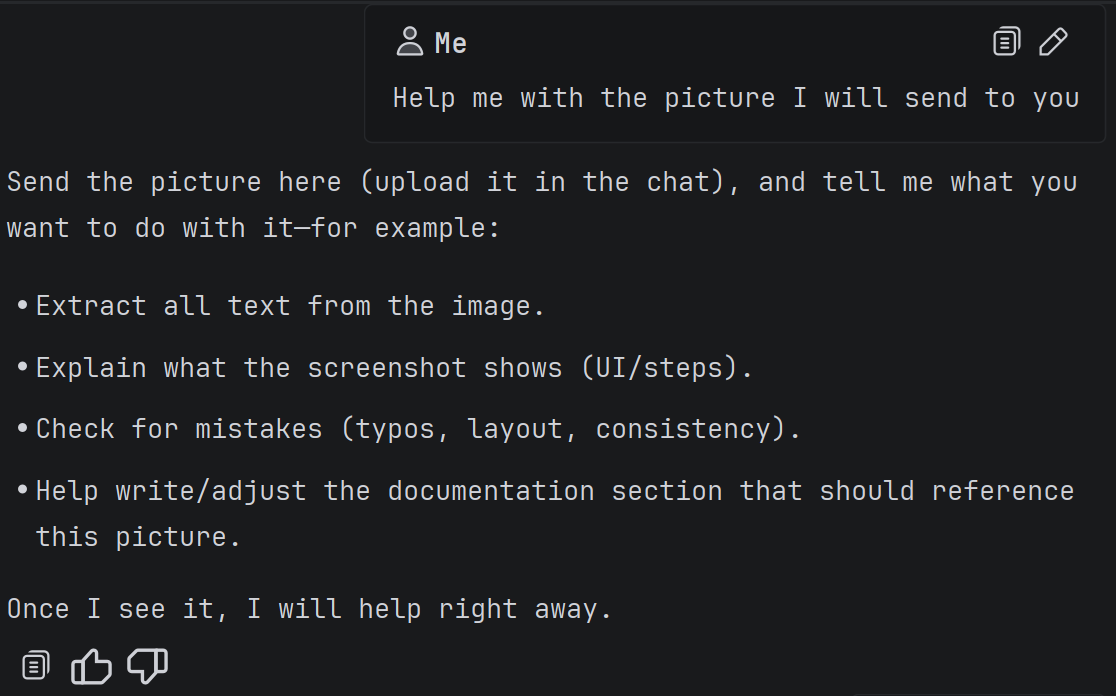Click the bullet dot before "Extract all text"
This screenshot has width=1116, height=696.
click(22, 306)
